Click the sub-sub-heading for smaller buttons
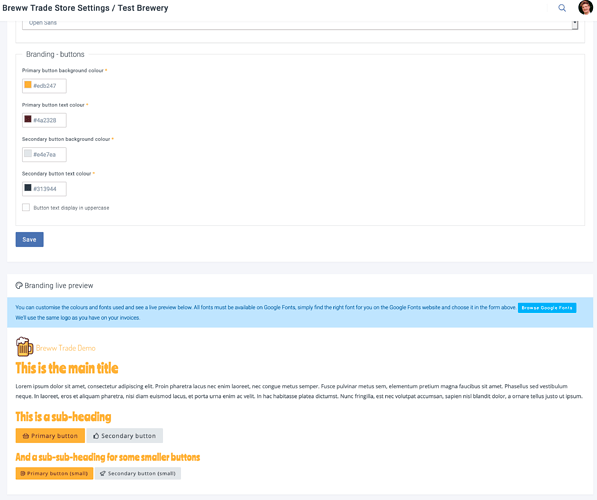Viewport: 597px width, 500px height. click(x=108, y=457)
